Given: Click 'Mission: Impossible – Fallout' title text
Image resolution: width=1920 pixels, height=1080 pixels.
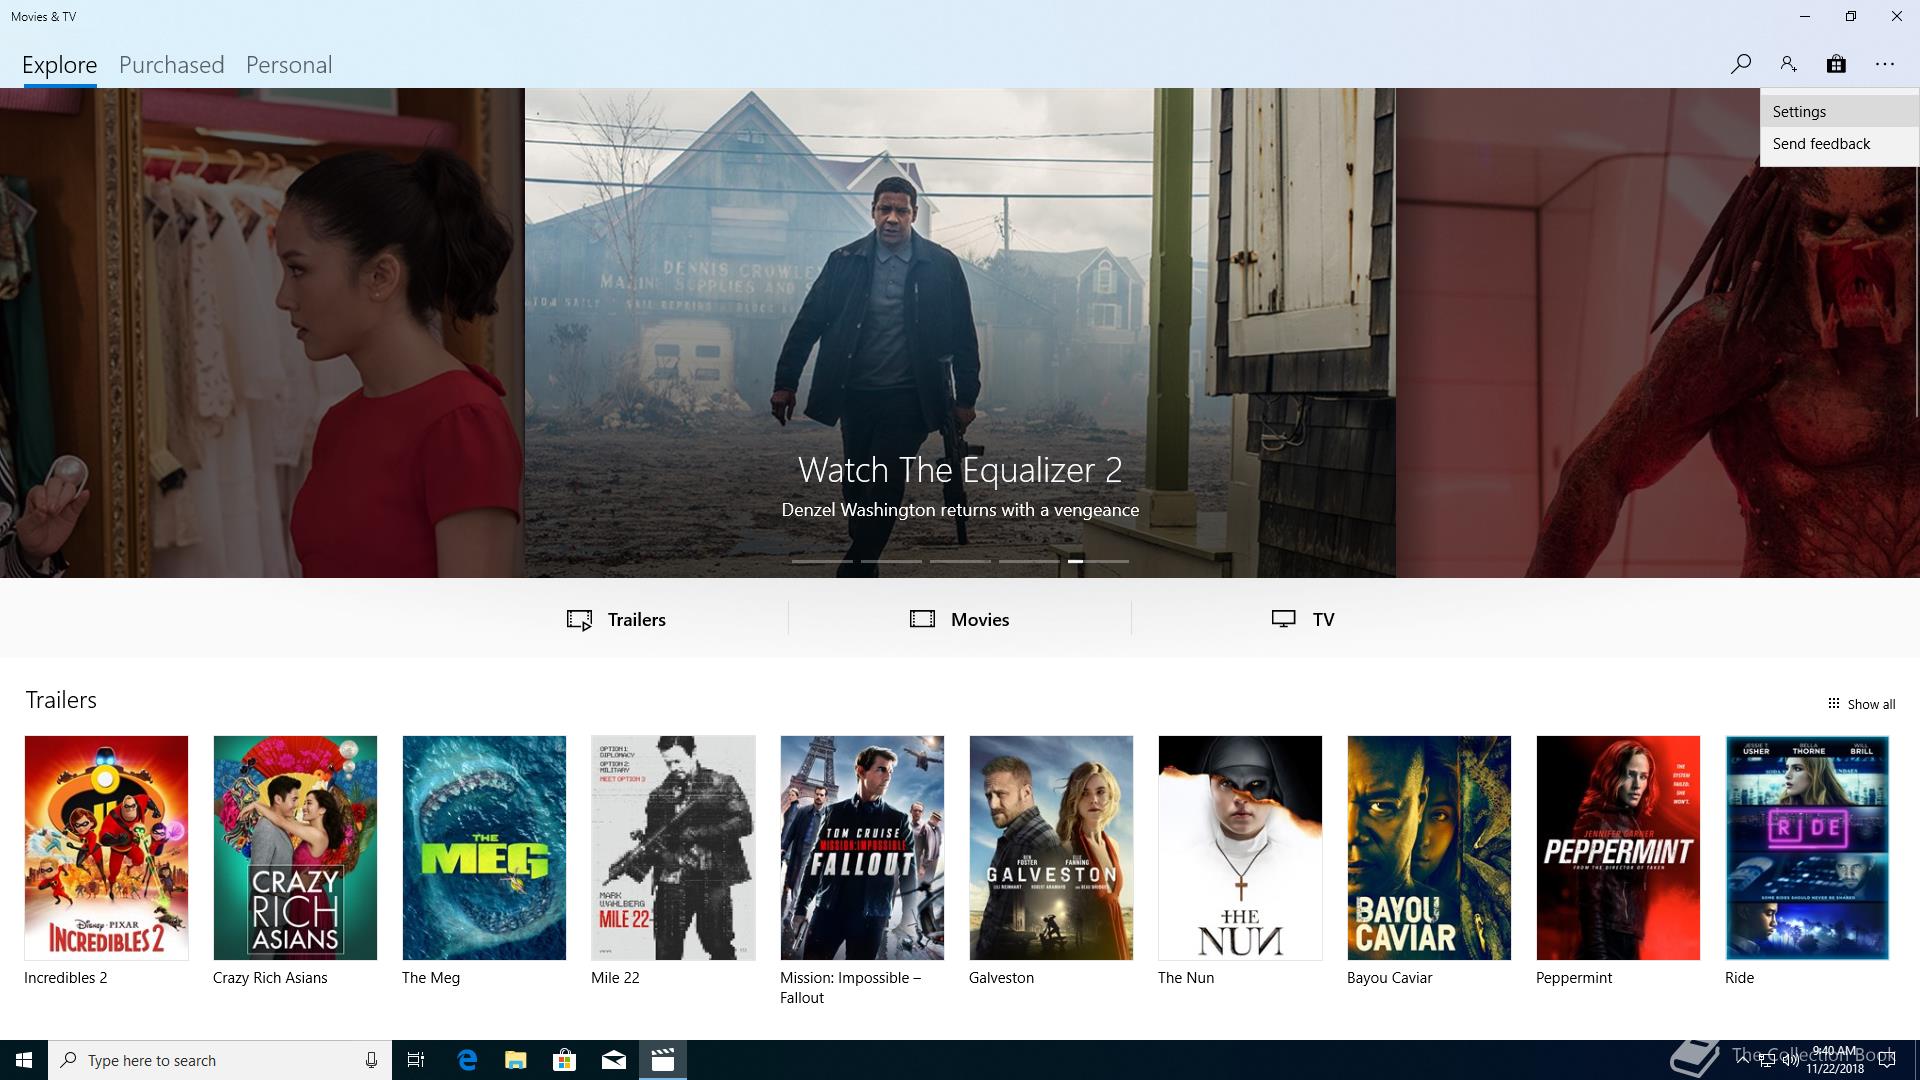Looking at the screenshot, I should (850, 988).
